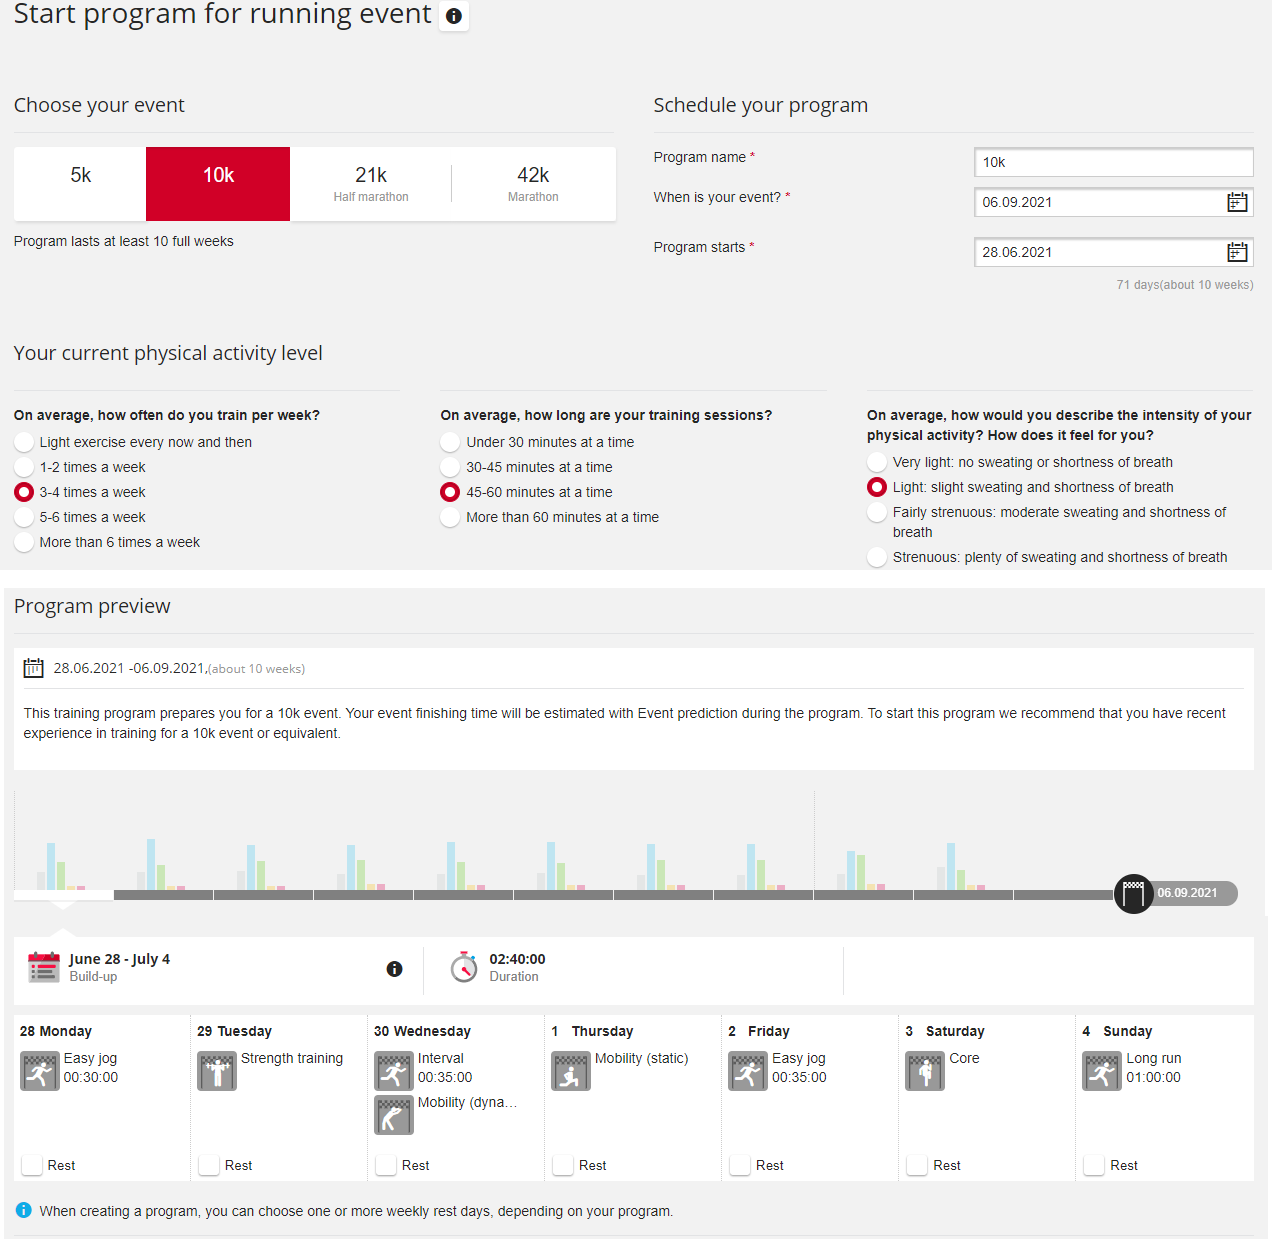The height and width of the screenshot is (1239, 1272).
Task: Select Light exercise every now and then
Action: click(24, 442)
